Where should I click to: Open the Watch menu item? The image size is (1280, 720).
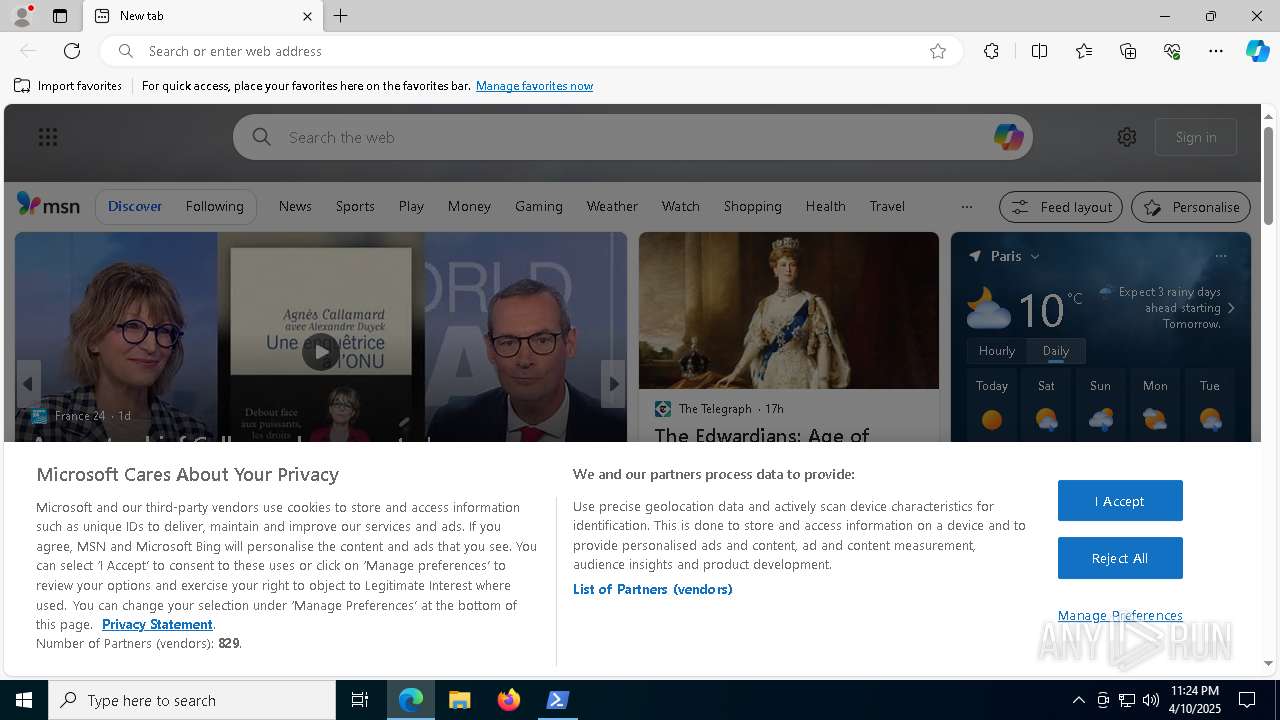tap(680, 206)
